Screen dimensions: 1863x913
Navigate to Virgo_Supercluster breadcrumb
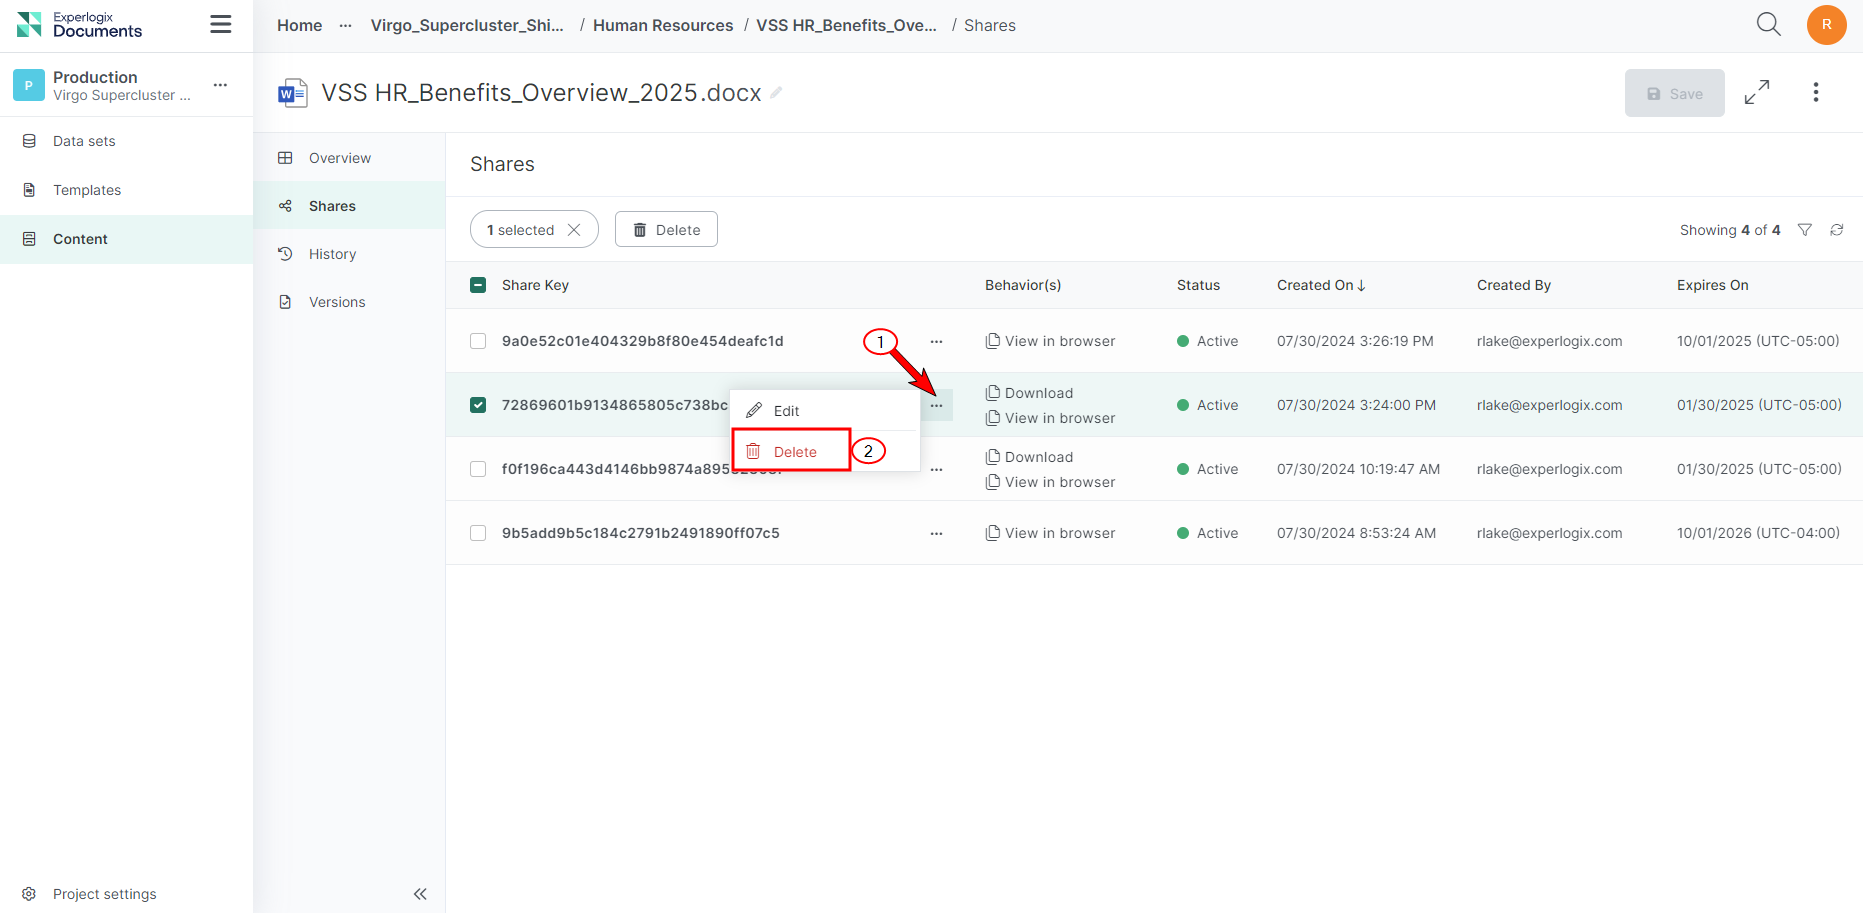(x=467, y=25)
